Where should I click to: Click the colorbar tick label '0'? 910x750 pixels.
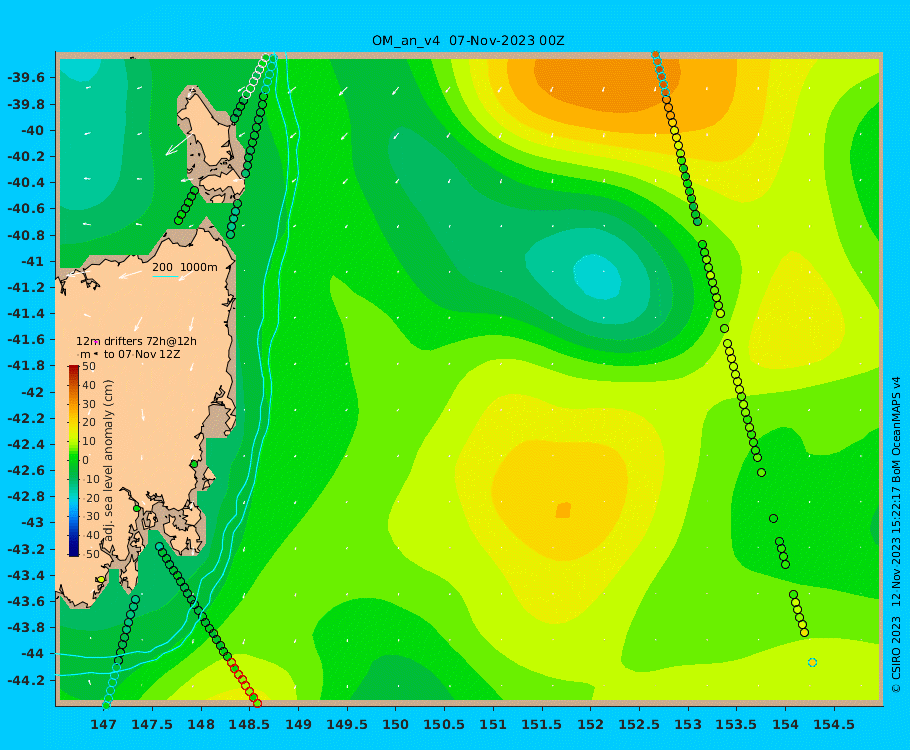point(86,460)
